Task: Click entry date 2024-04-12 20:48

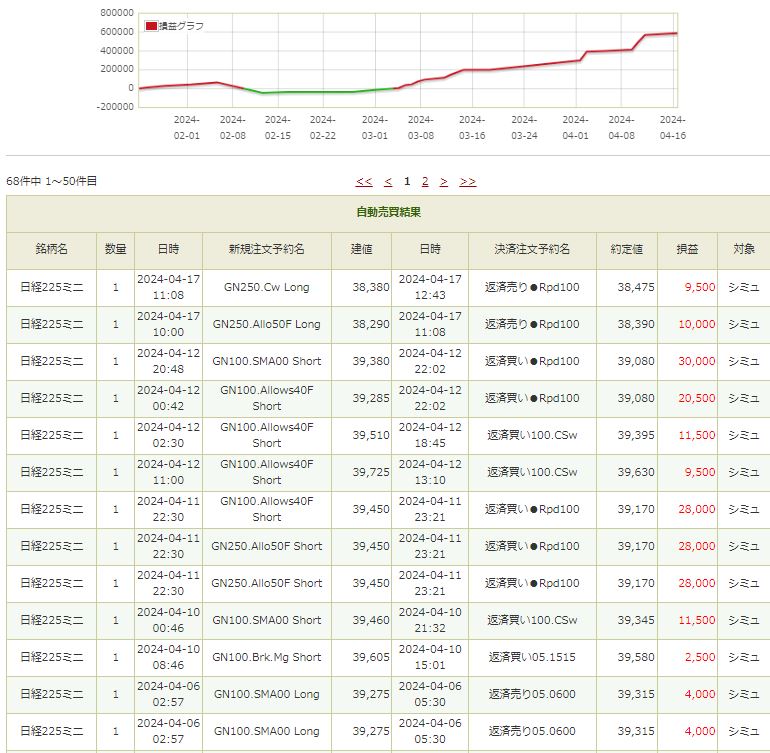Action: pyautogui.click(x=168, y=361)
